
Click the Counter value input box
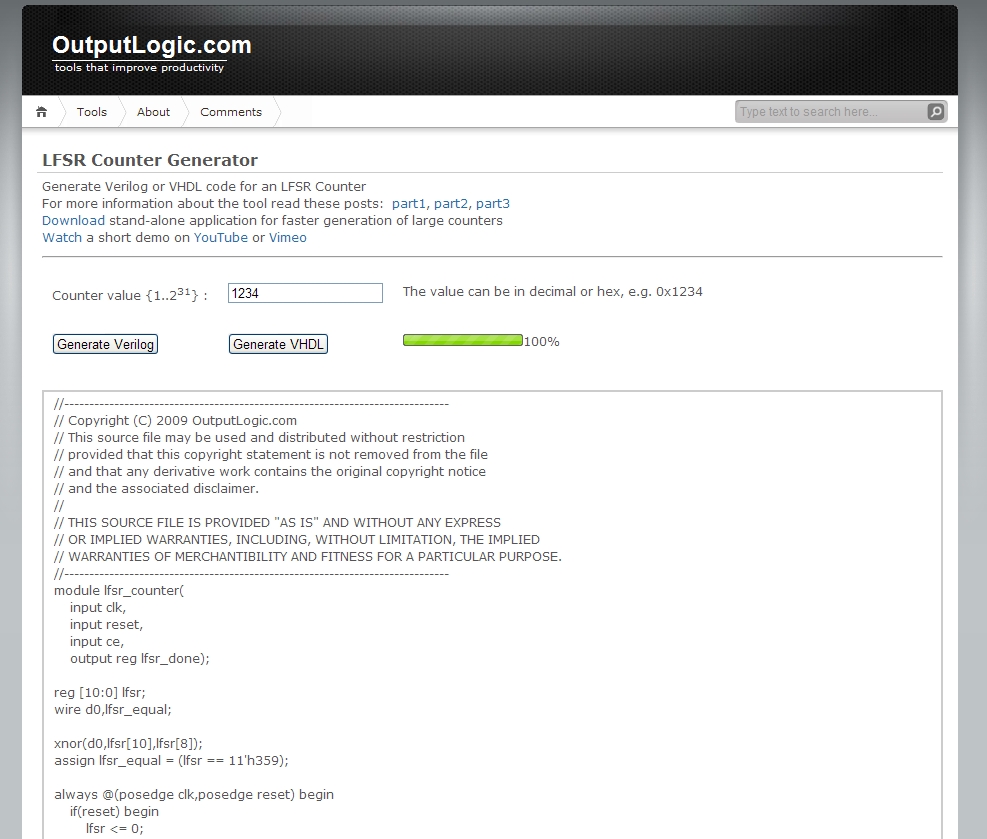(305, 293)
